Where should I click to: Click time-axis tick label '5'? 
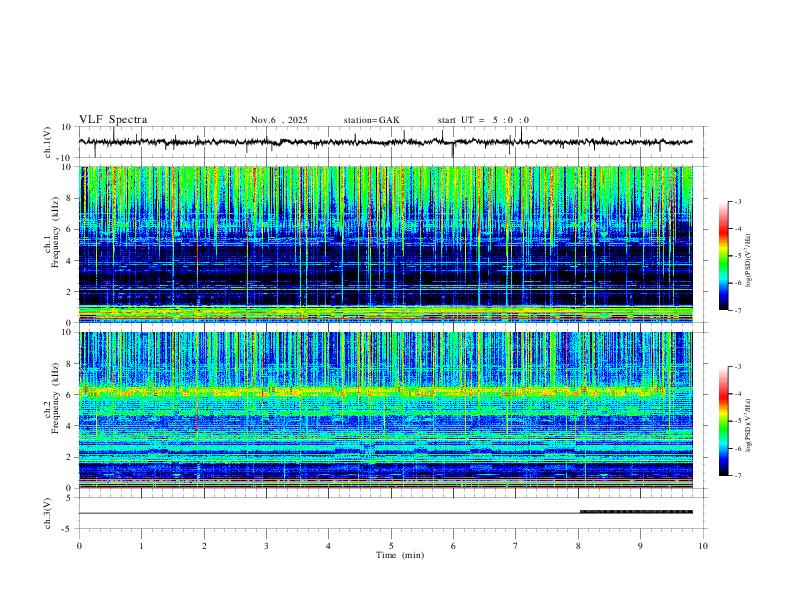[x=391, y=546]
